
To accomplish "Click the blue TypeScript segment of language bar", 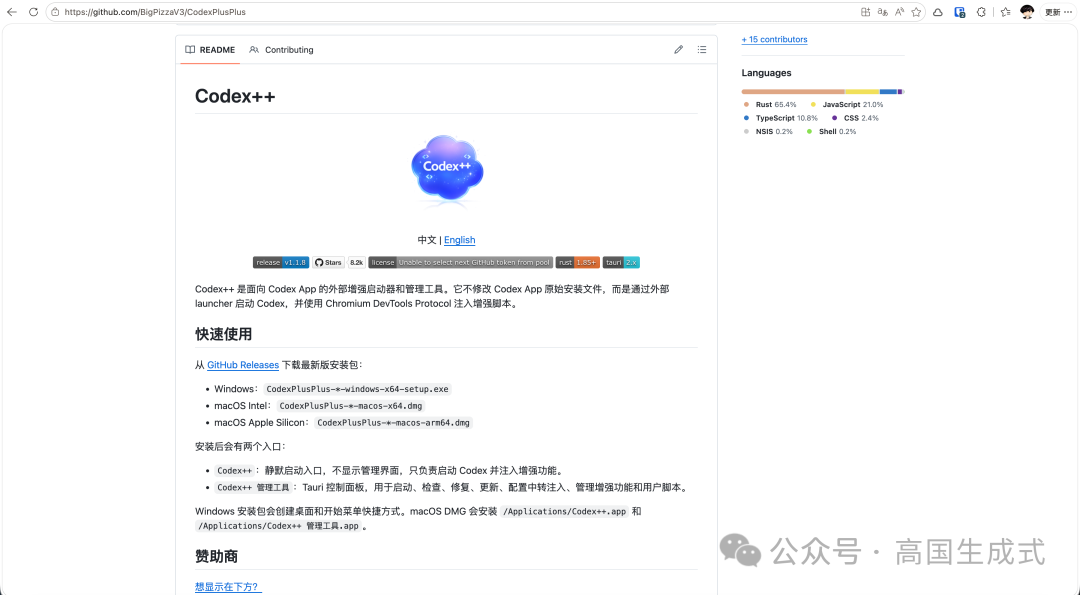I will [x=889, y=92].
